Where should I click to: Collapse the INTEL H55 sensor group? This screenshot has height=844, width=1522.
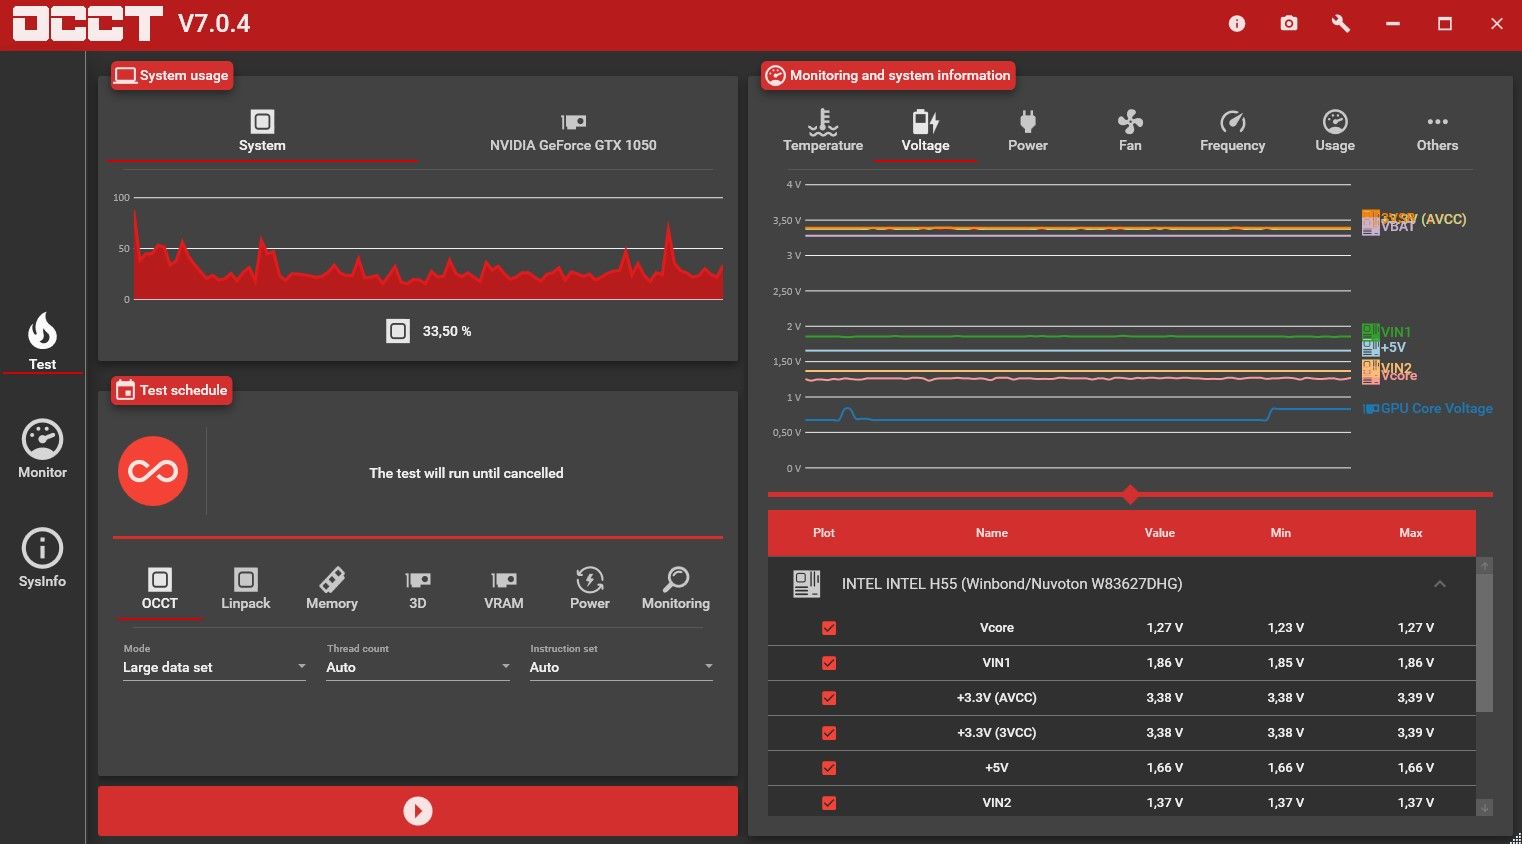point(1440,584)
